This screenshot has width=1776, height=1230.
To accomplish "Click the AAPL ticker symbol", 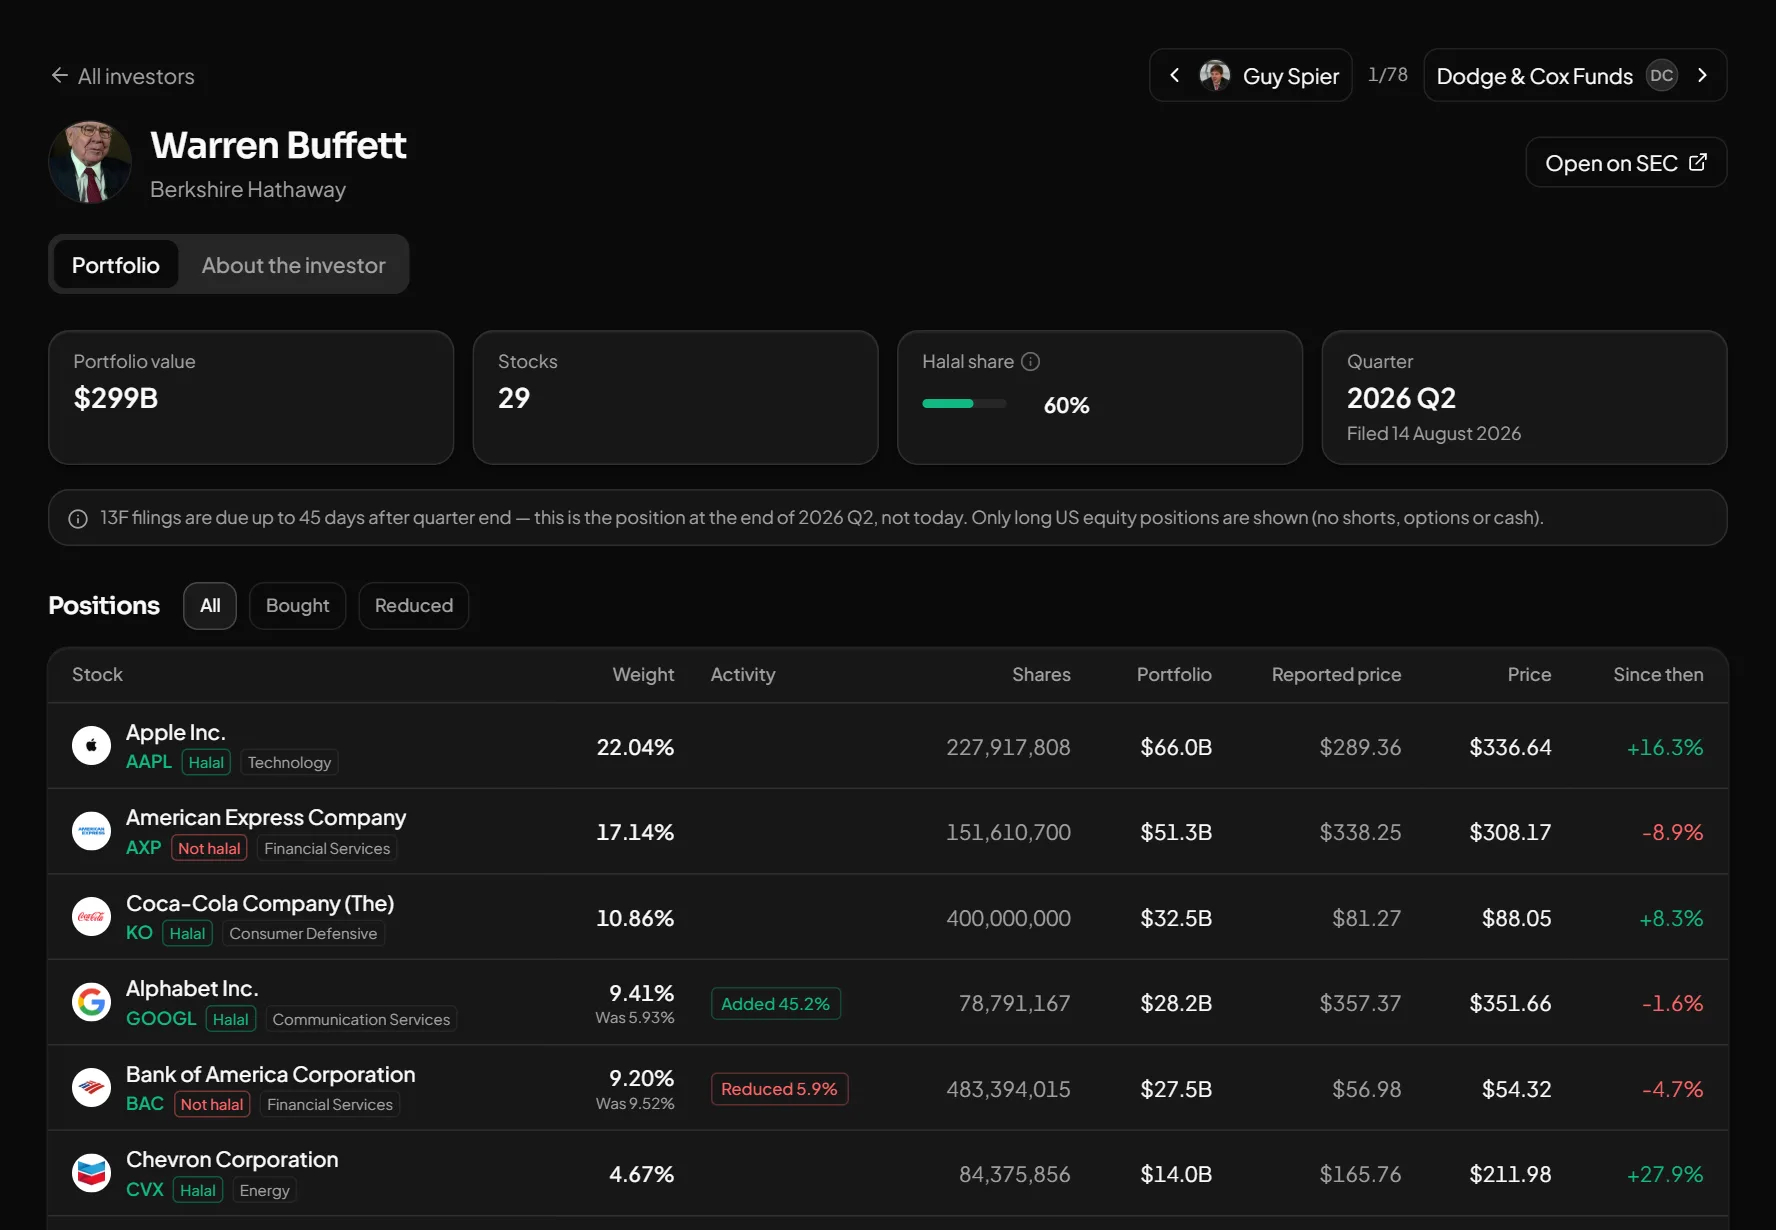I will click(x=149, y=761).
